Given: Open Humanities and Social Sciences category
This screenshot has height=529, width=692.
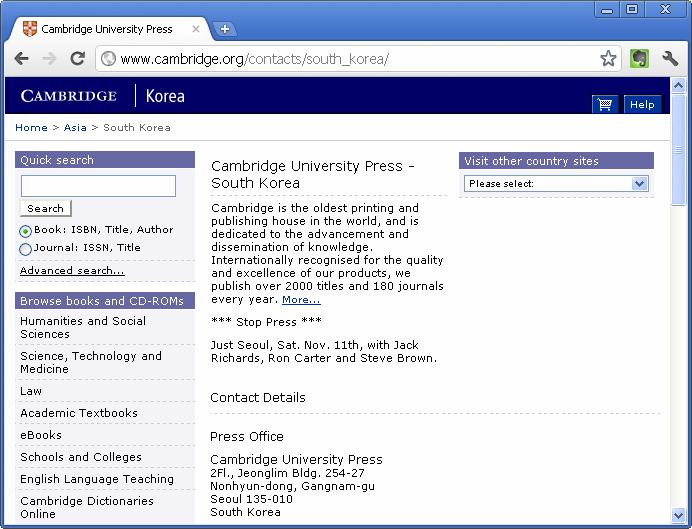Looking at the screenshot, I should pos(83,327).
